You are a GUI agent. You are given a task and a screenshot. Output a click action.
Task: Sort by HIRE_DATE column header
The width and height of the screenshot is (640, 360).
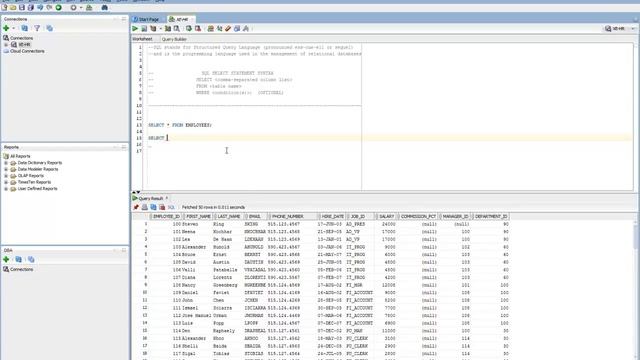[332, 216]
